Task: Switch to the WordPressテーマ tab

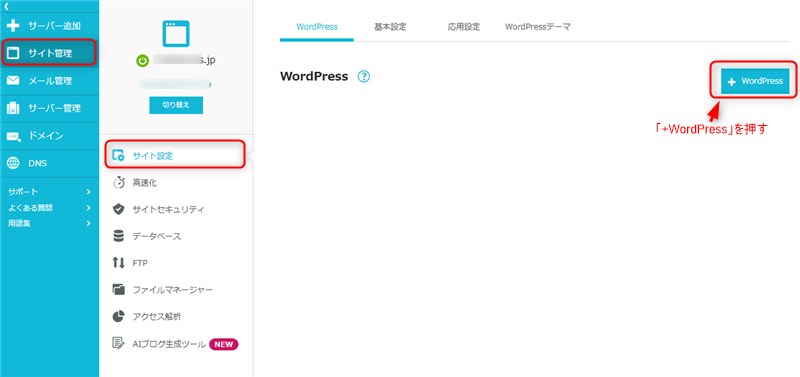Action: click(537, 27)
